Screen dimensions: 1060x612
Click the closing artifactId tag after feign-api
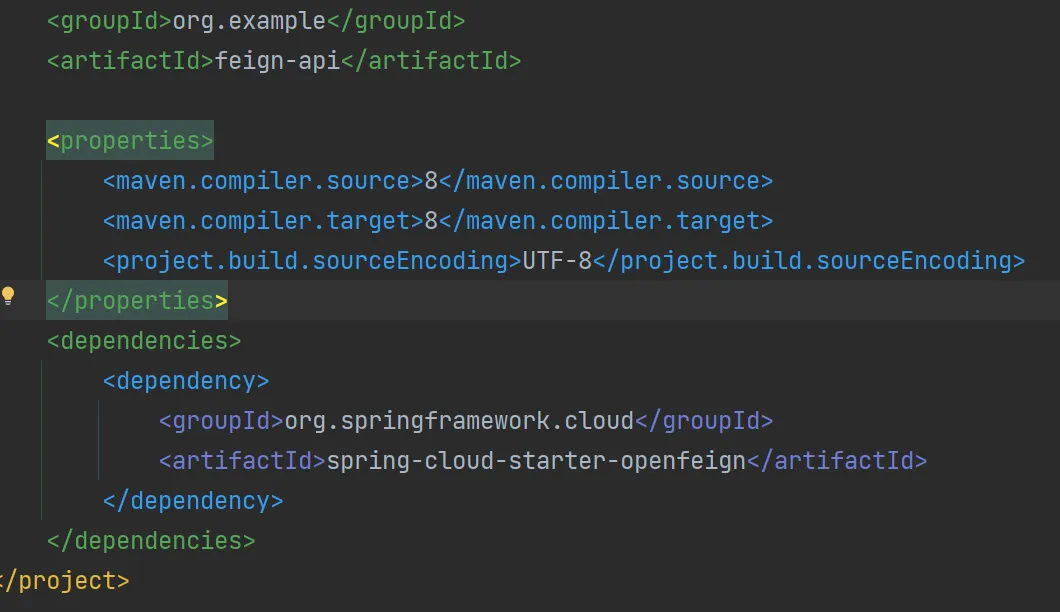pos(431,60)
